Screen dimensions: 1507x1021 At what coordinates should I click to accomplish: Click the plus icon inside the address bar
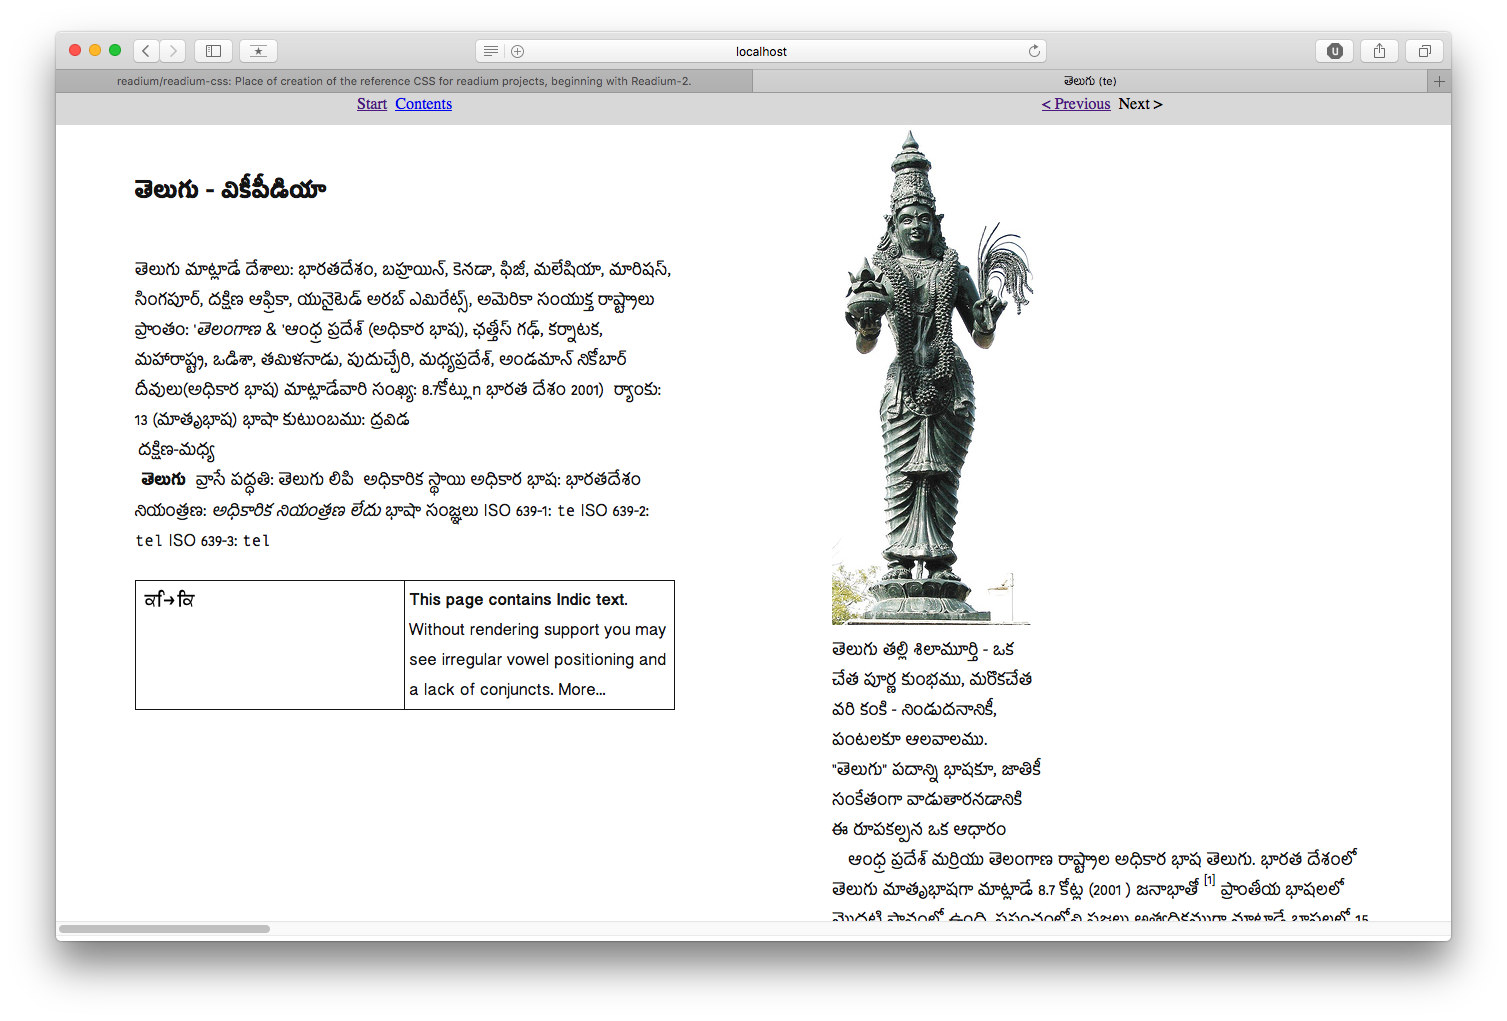517,51
